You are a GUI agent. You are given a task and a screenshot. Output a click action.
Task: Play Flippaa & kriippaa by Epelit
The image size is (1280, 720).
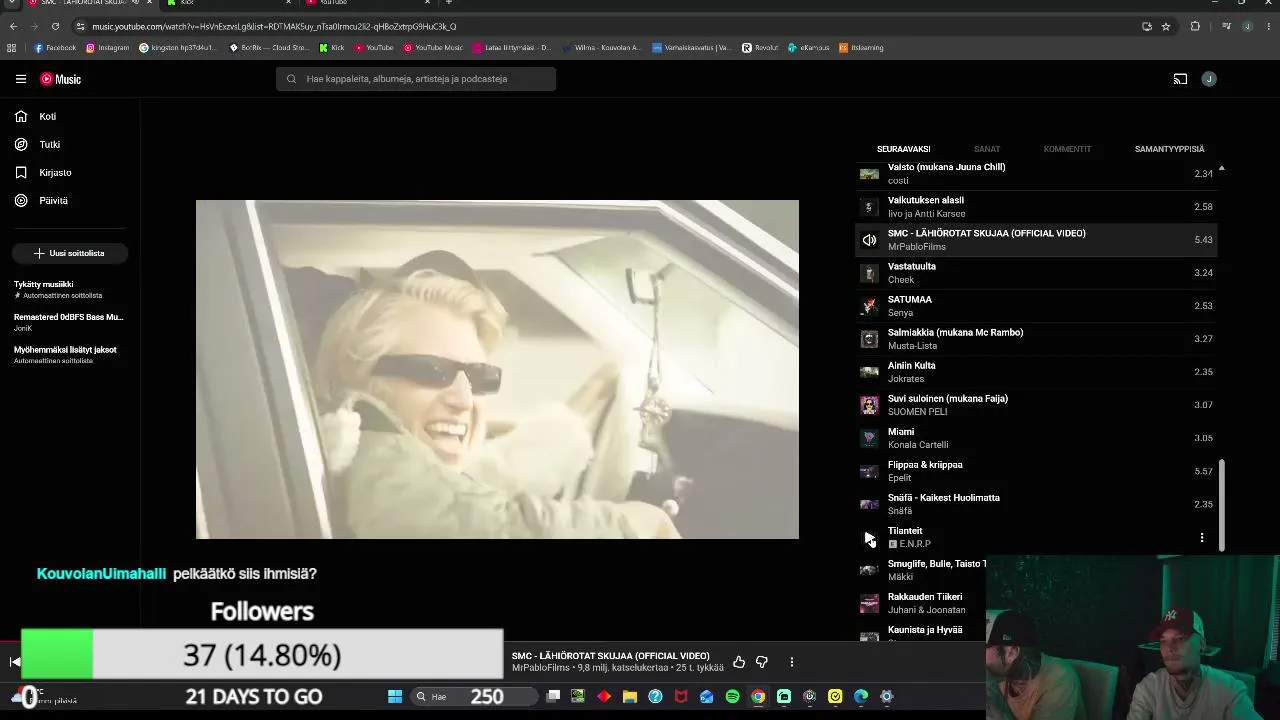click(1036, 471)
